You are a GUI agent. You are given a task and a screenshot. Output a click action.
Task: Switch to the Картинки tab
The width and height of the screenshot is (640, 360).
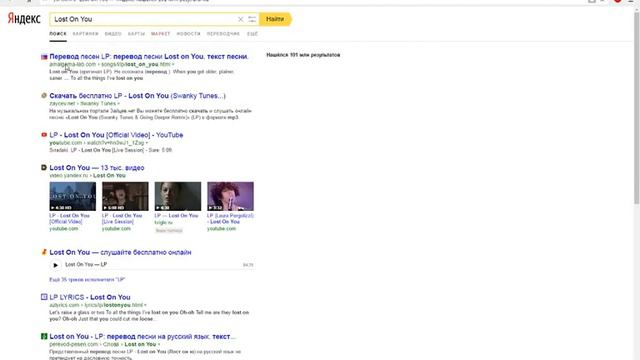pos(86,34)
